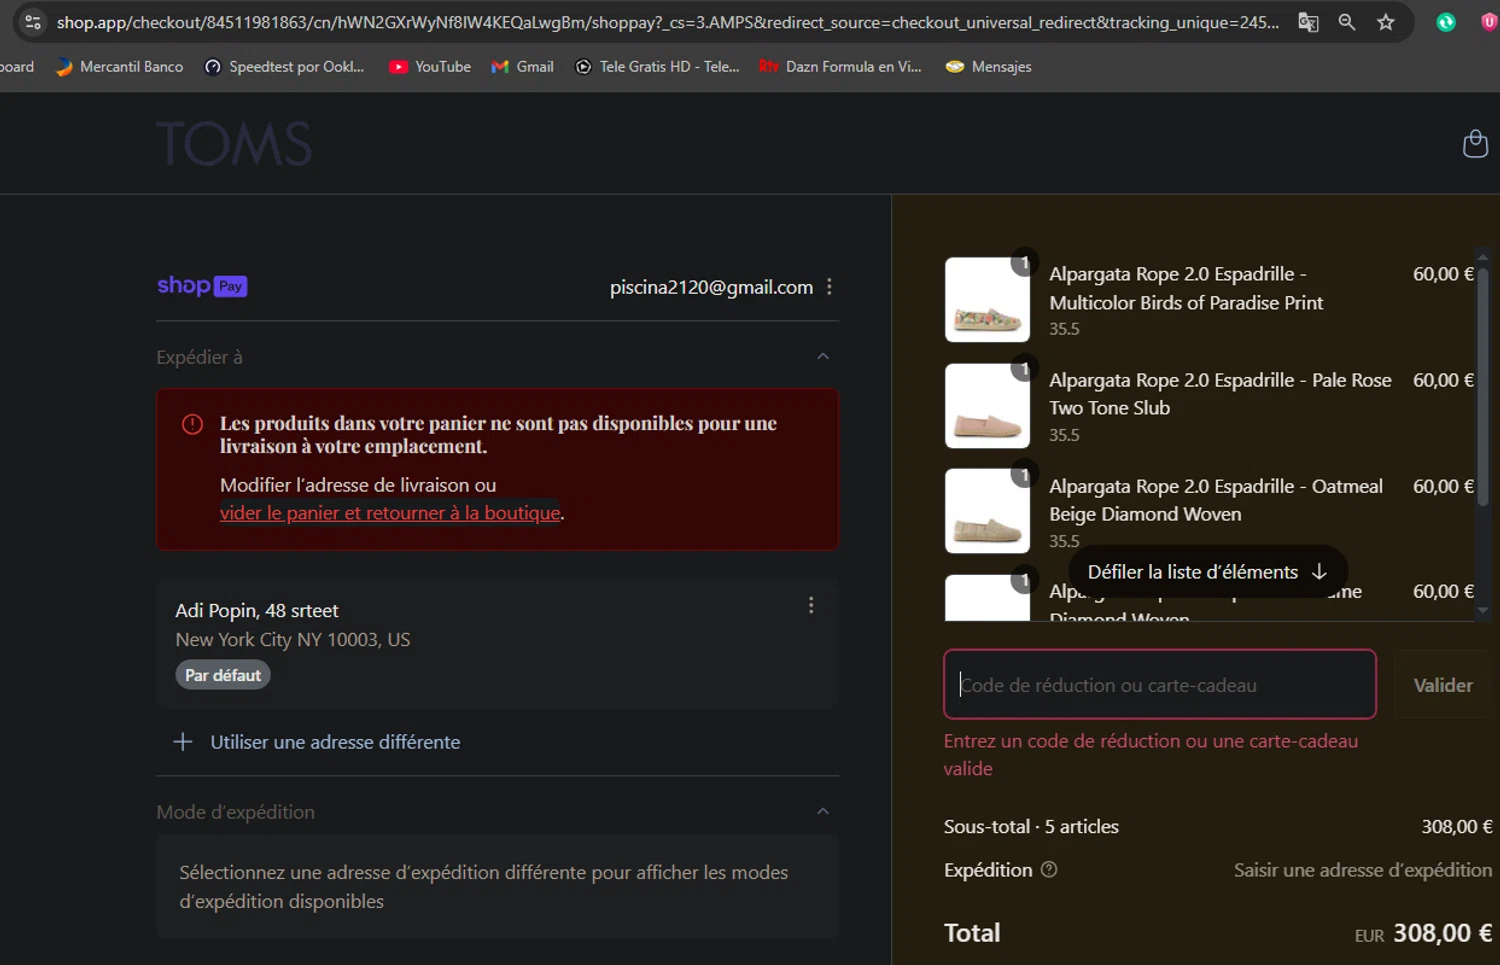Select the Adi Popin address card

[497, 643]
